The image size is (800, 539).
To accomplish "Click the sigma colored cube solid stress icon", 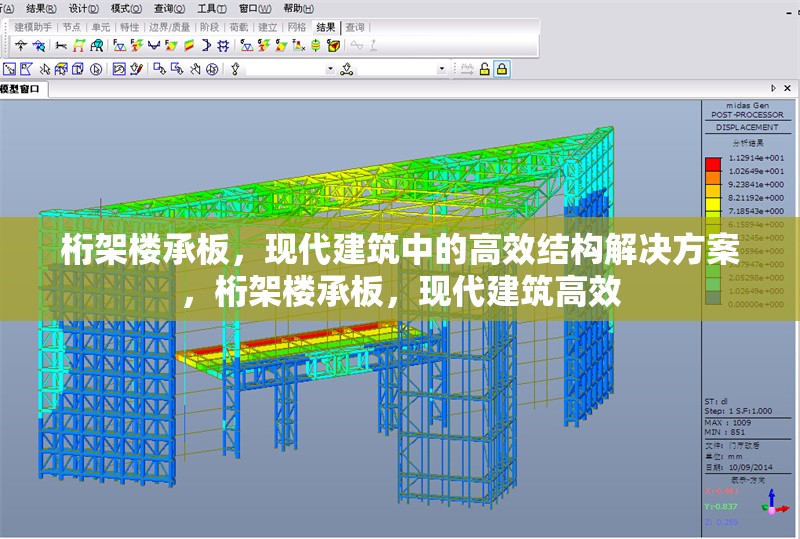I will click(x=334, y=46).
